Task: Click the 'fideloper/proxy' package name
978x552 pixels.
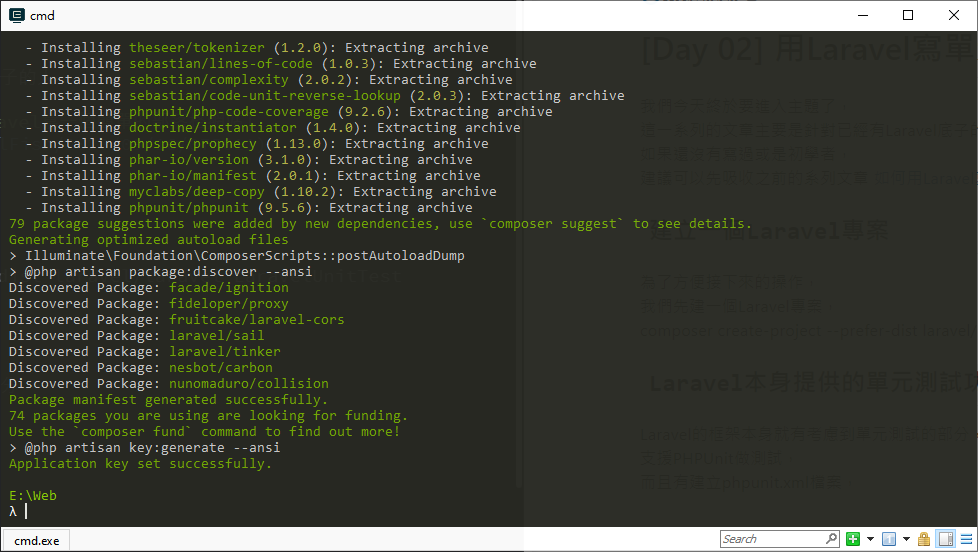Action: pyautogui.click(x=229, y=303)
